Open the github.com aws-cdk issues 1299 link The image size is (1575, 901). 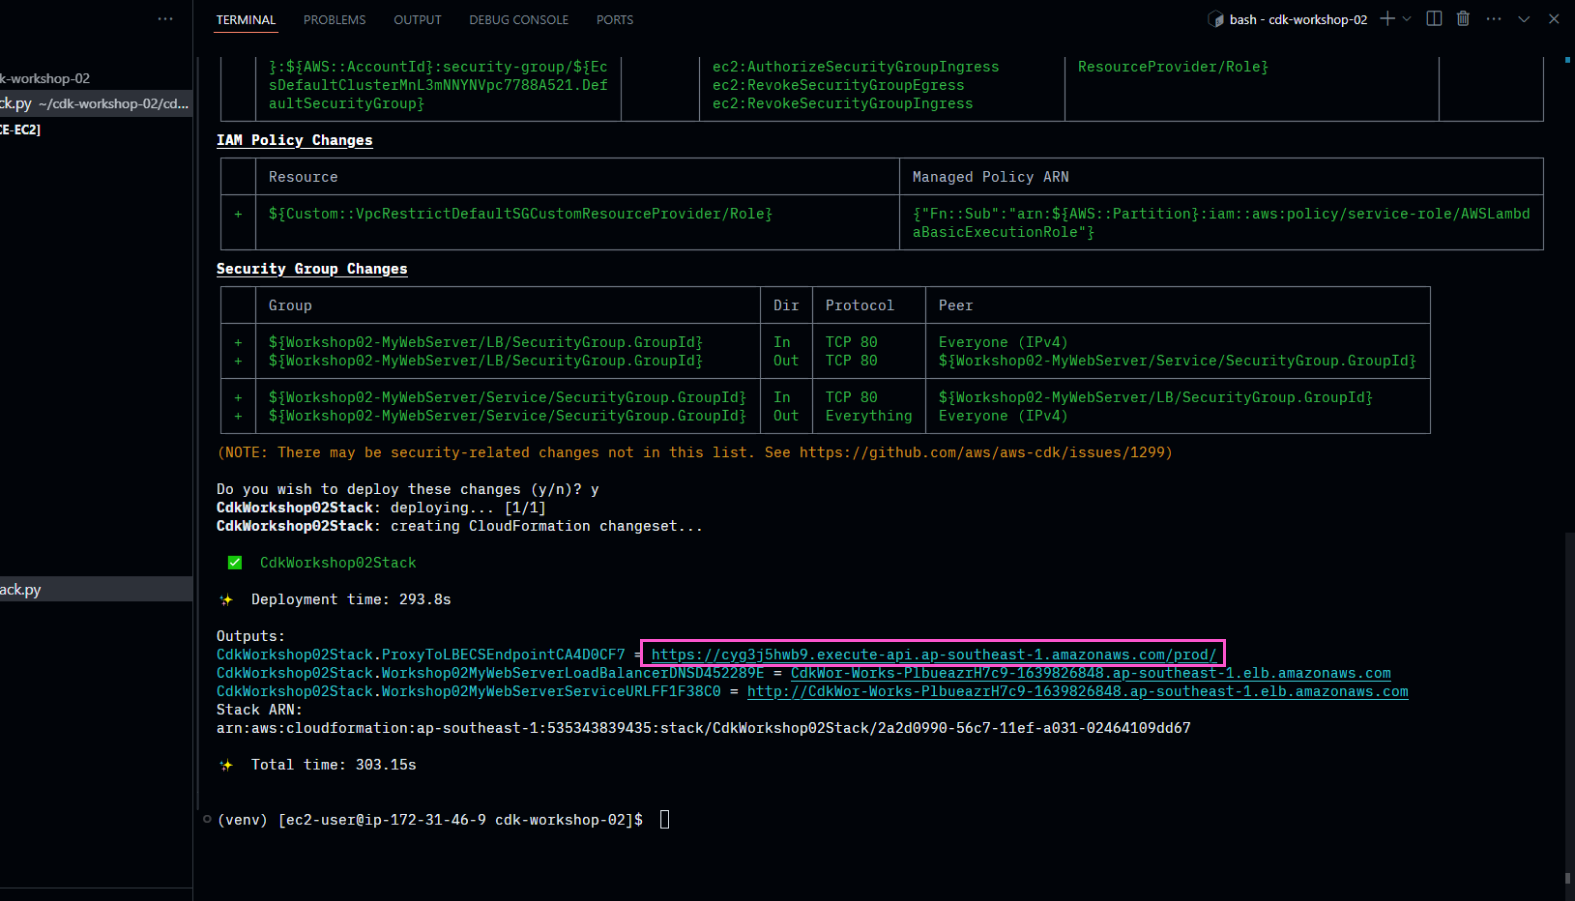click(x=983, y=453)
